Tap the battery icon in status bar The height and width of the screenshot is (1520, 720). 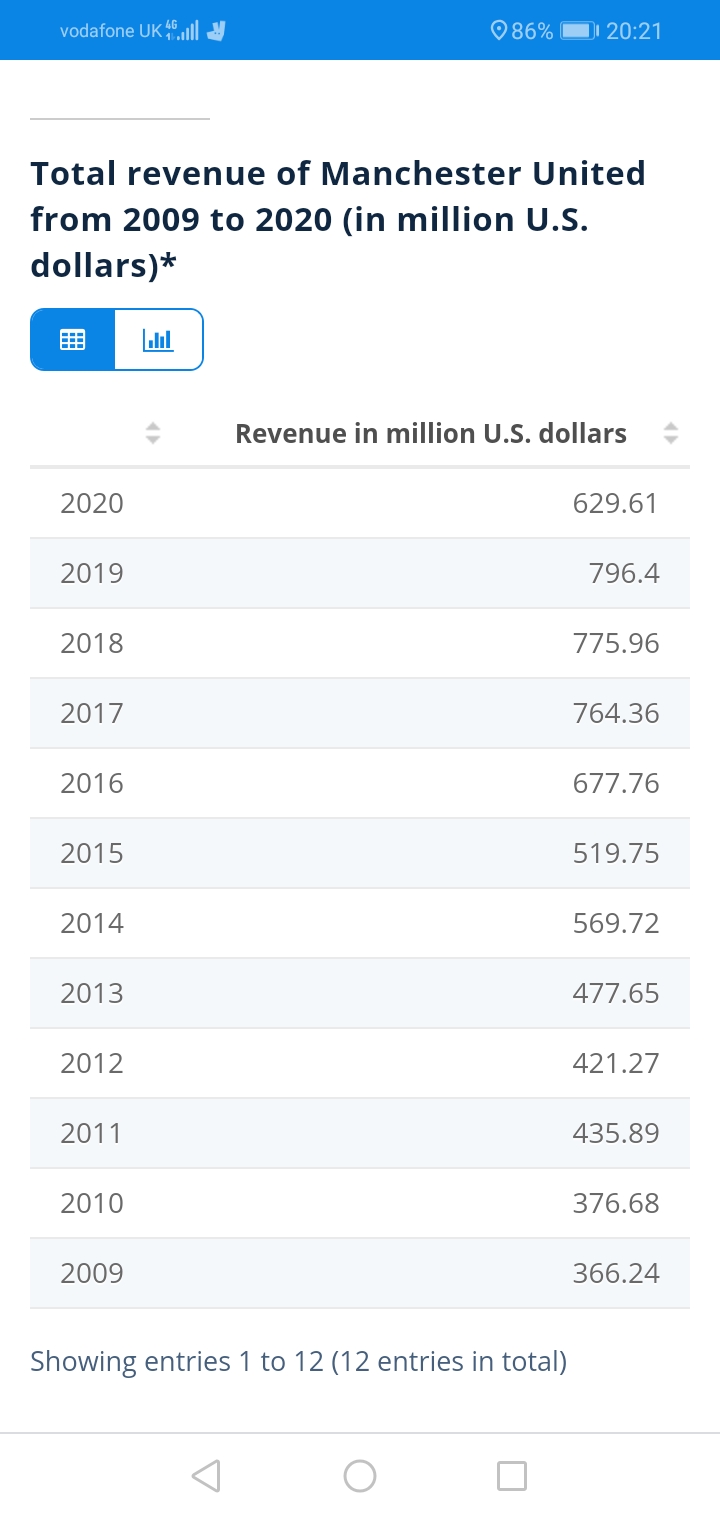click(x=578, y=31)
